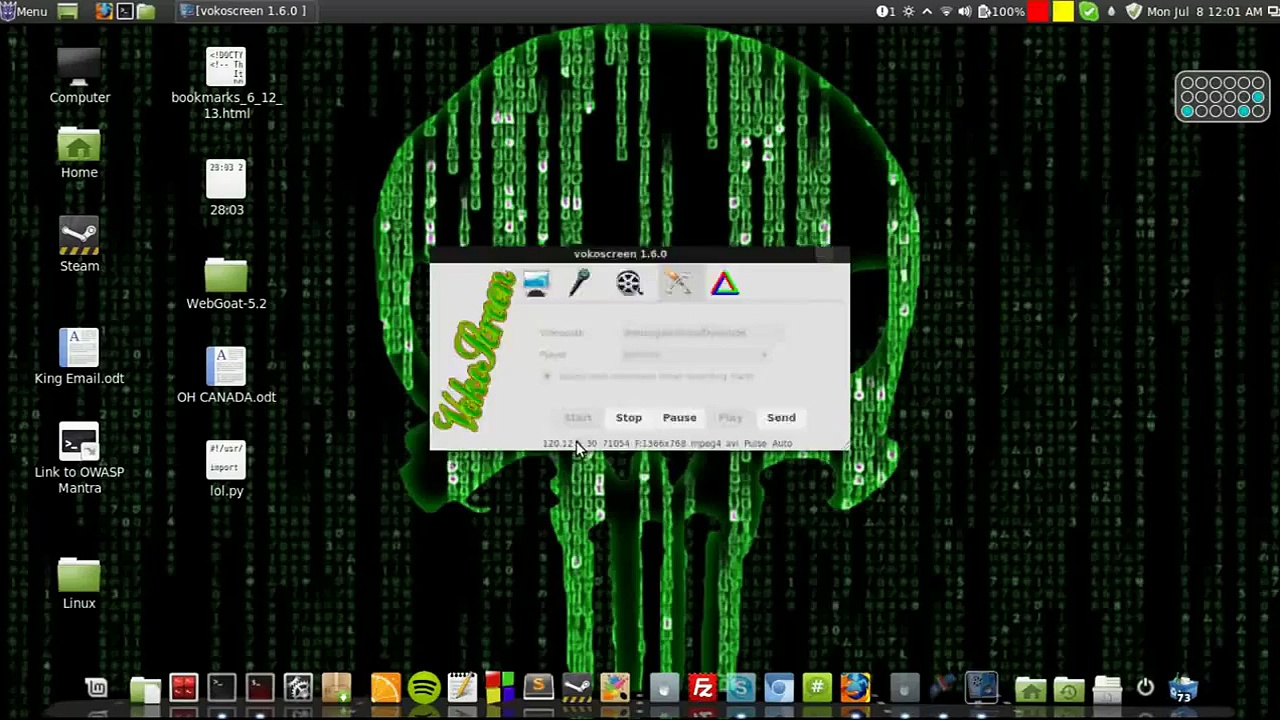Click the green show desktop panel icon
This screenshot has height=720, width=1280.
pos(68,11)
